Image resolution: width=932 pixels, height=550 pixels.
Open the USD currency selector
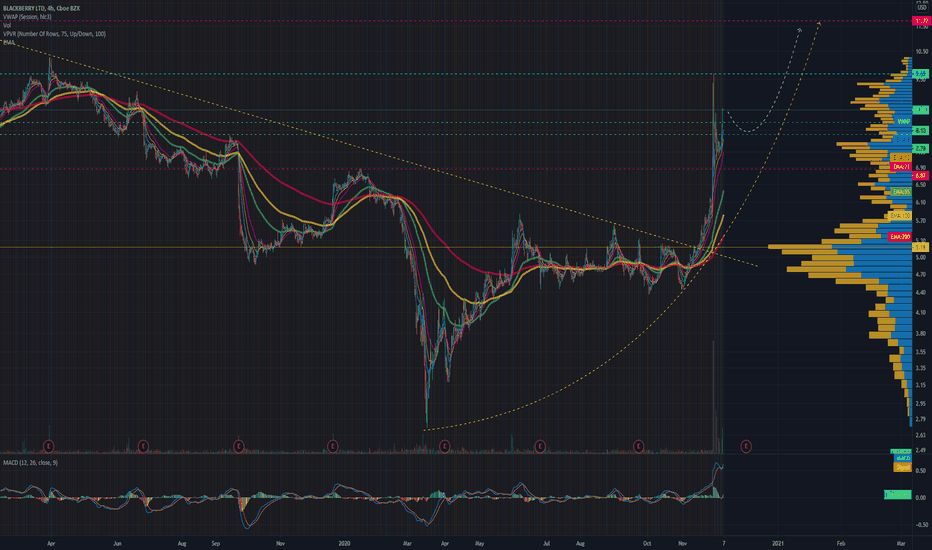tap(921, 8)
